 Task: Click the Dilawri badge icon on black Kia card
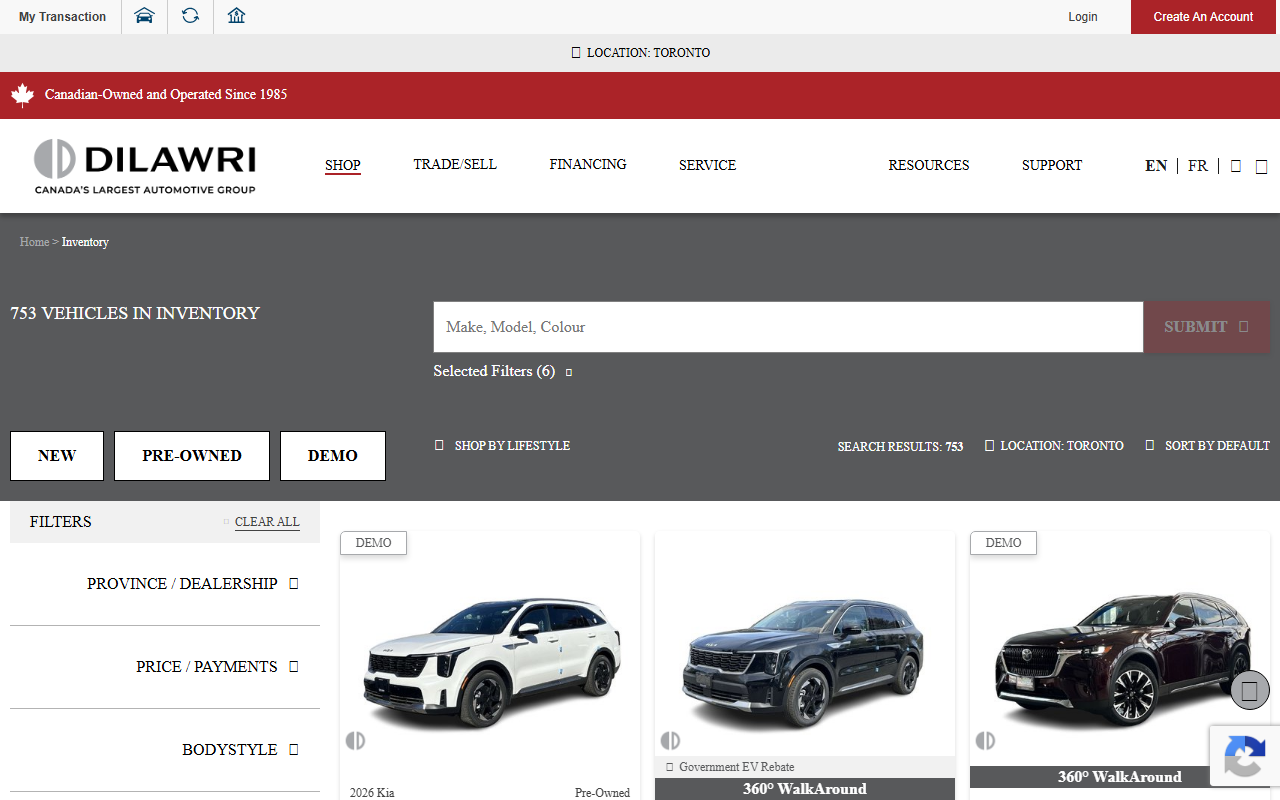(670, 740)
